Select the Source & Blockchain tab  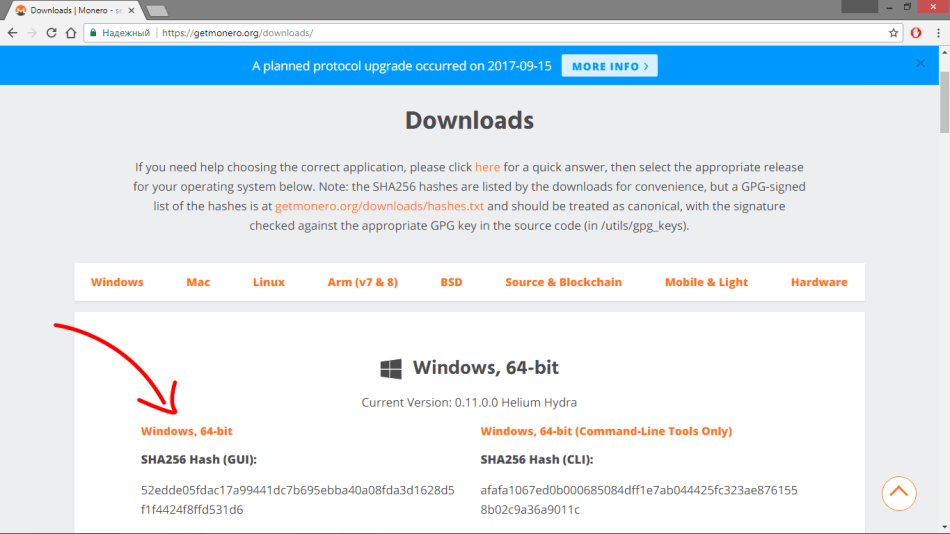click(x=563, y=282)
